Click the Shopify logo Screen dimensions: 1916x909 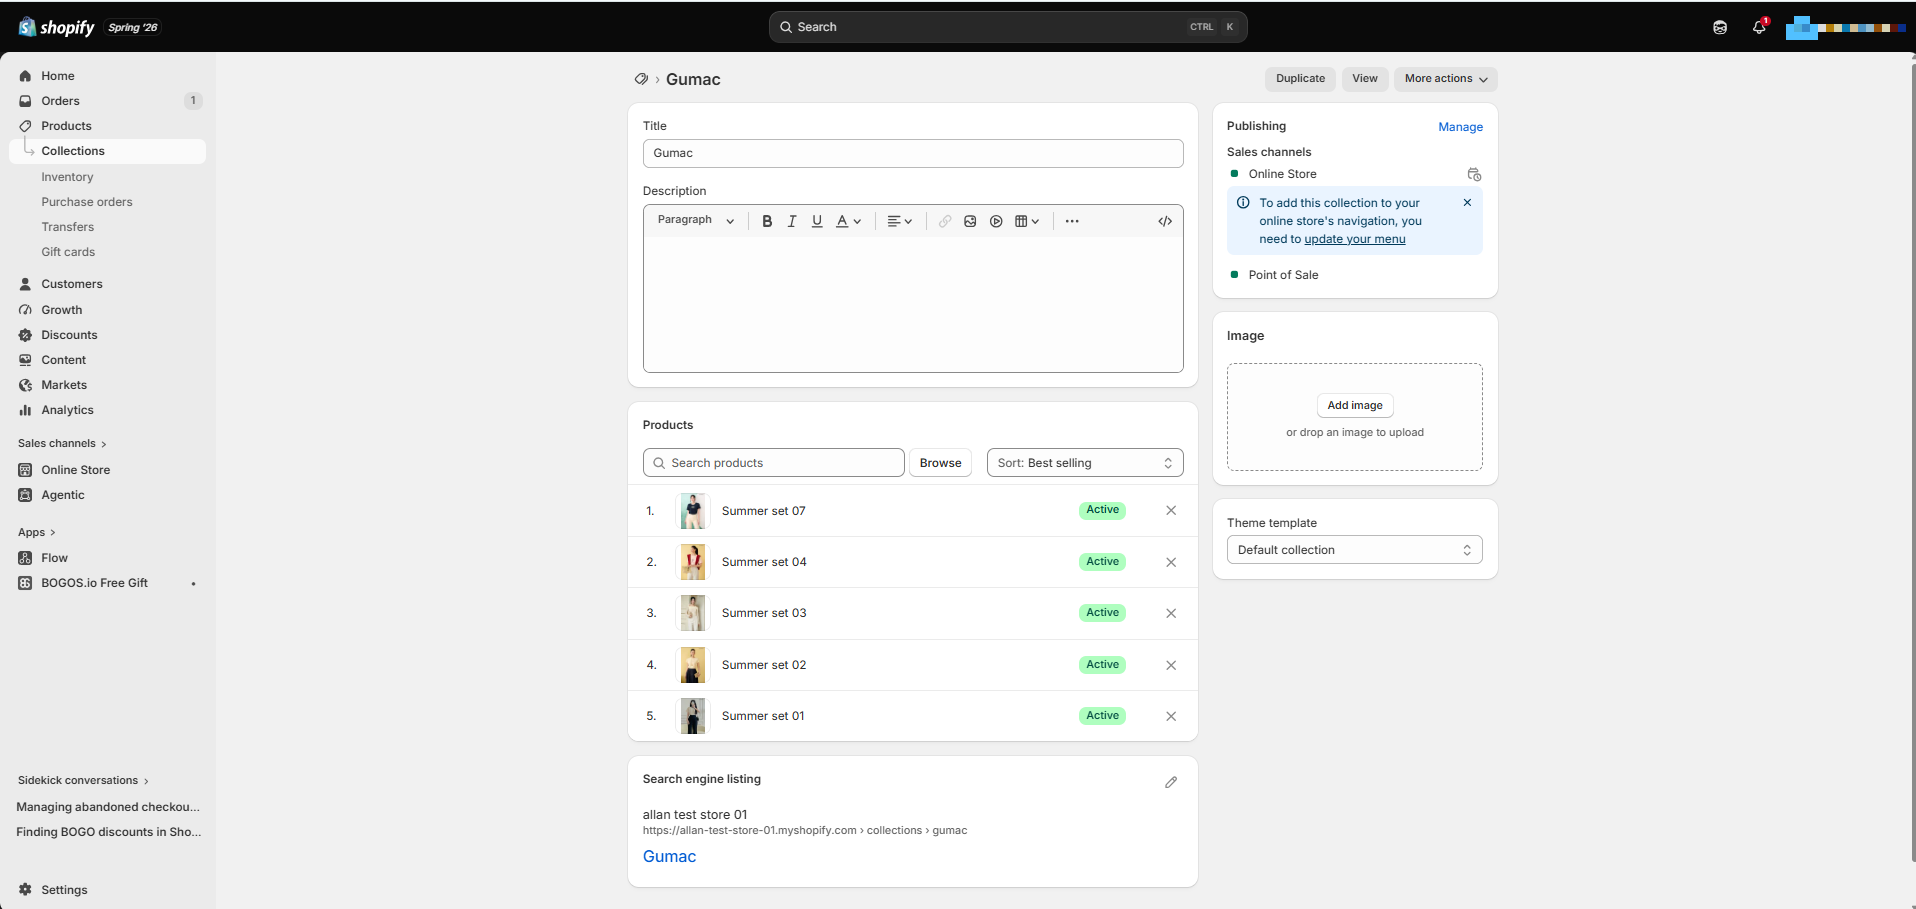[56, 27]
